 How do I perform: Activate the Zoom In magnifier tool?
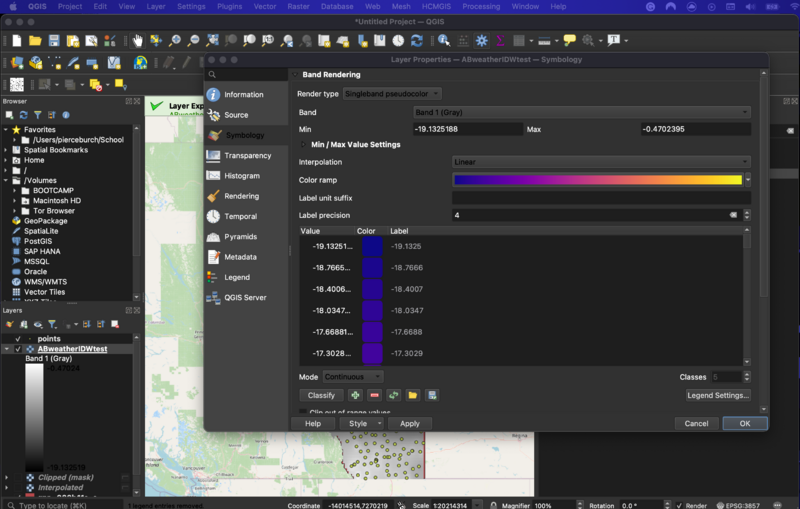[175, 41]
